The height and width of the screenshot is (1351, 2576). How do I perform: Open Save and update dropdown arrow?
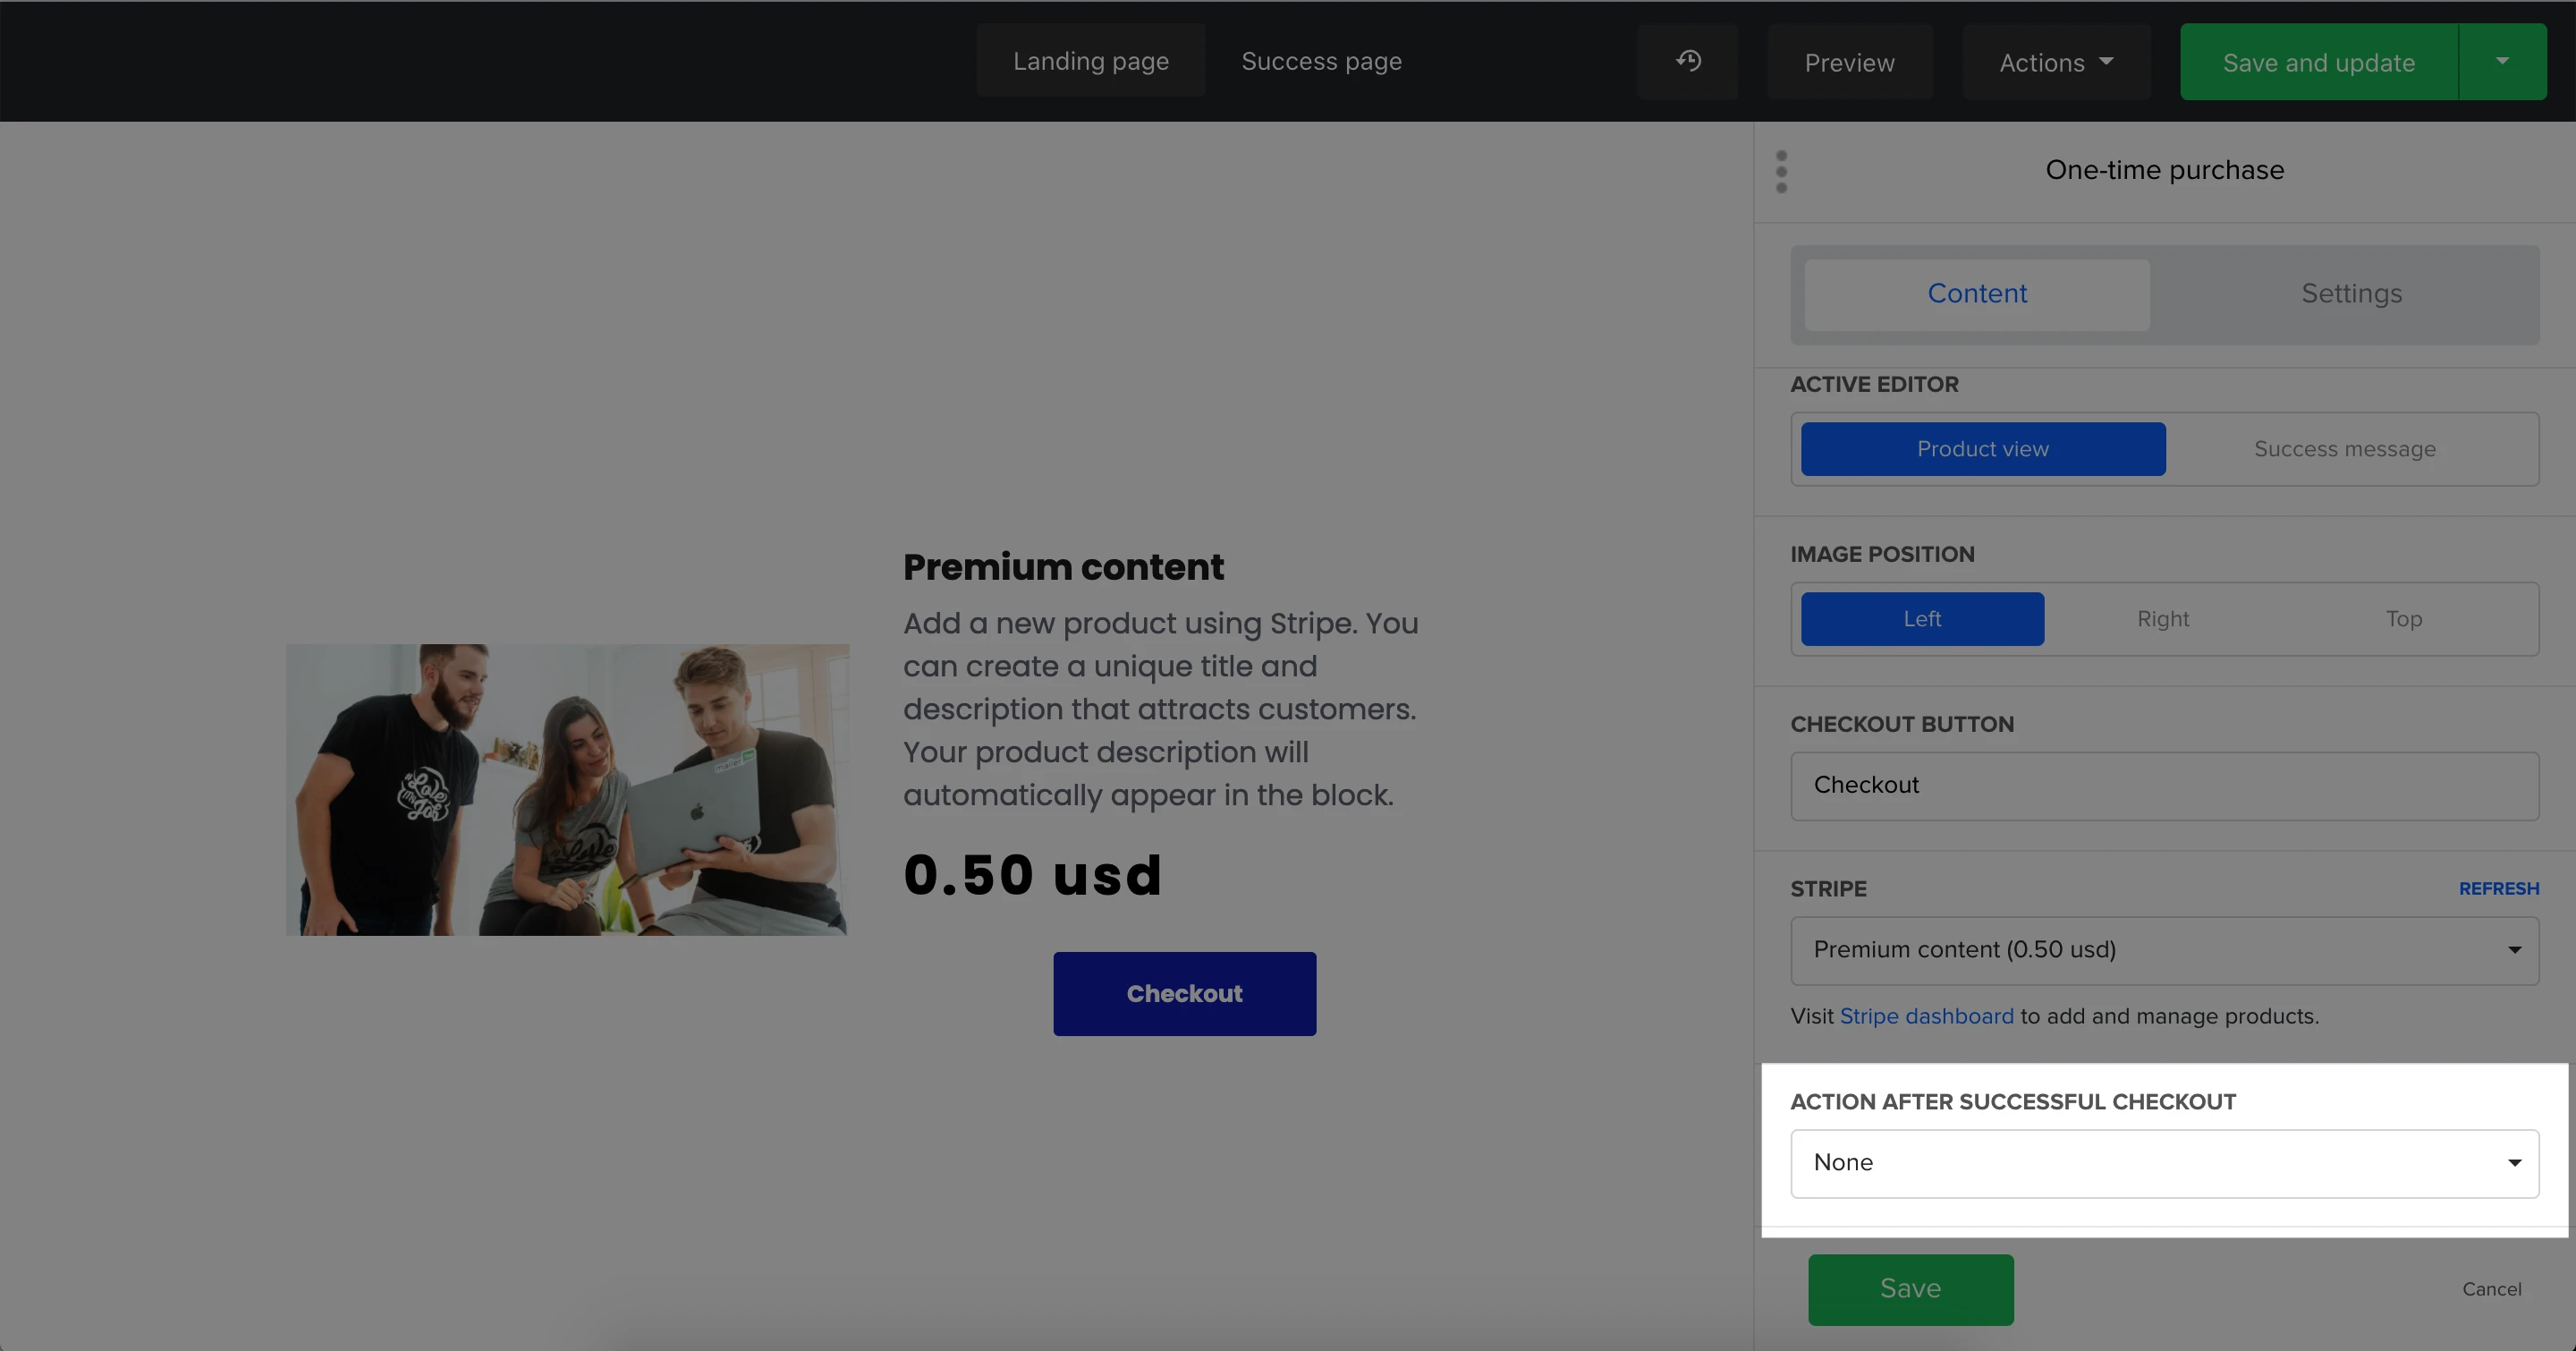coord(2502,62)
